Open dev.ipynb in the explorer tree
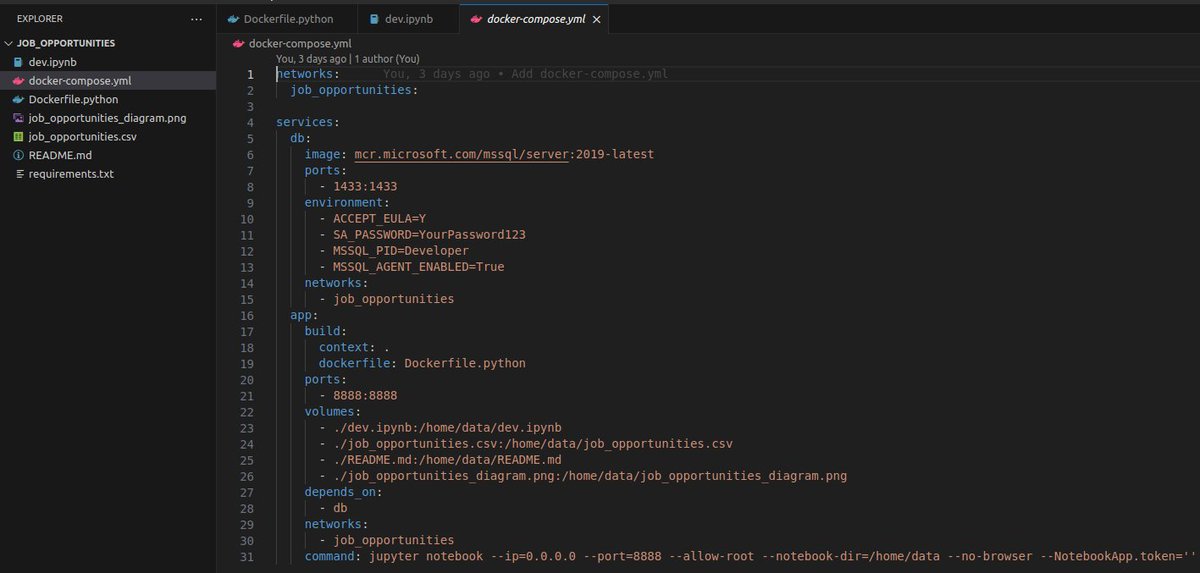Screen dimensions: 1200x573 click(53, 62)
